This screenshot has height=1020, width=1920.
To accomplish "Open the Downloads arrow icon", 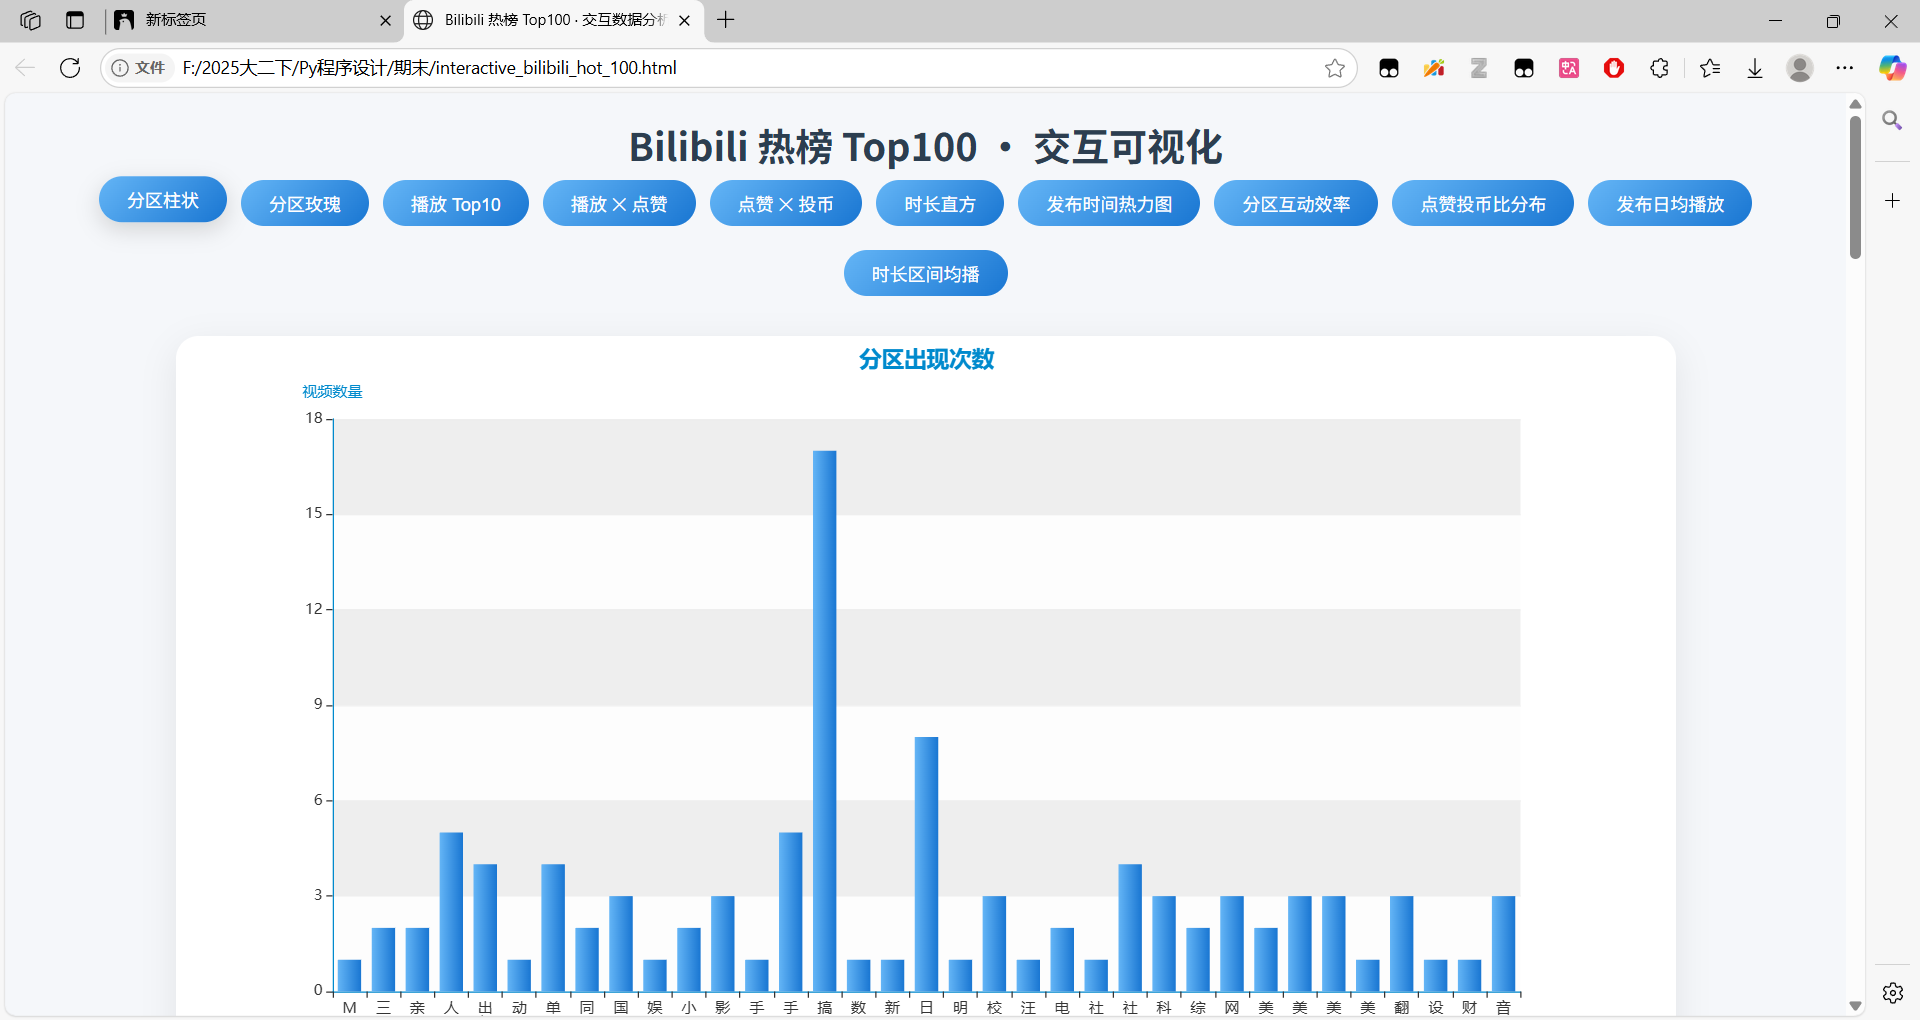I will click(x=1755, y=68).
